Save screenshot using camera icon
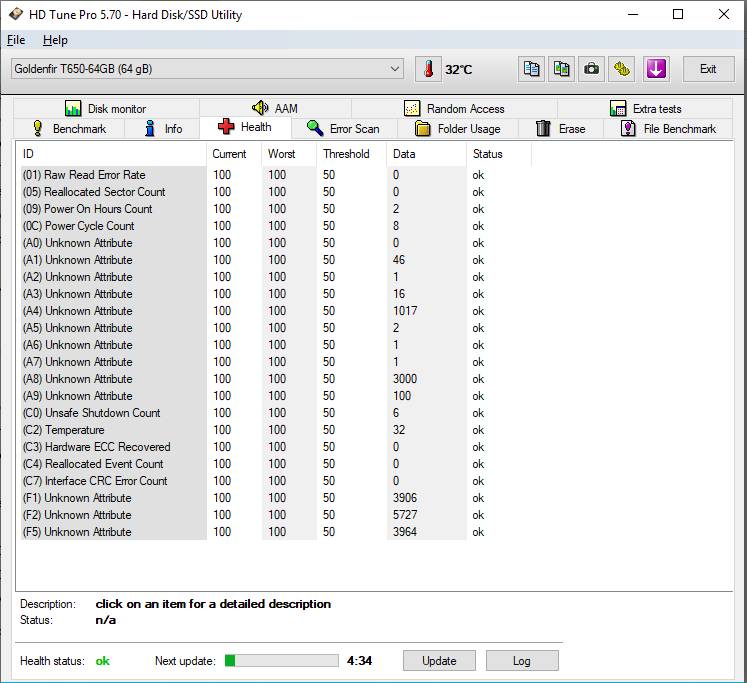747x683 pixels. (x=591, y=69)
